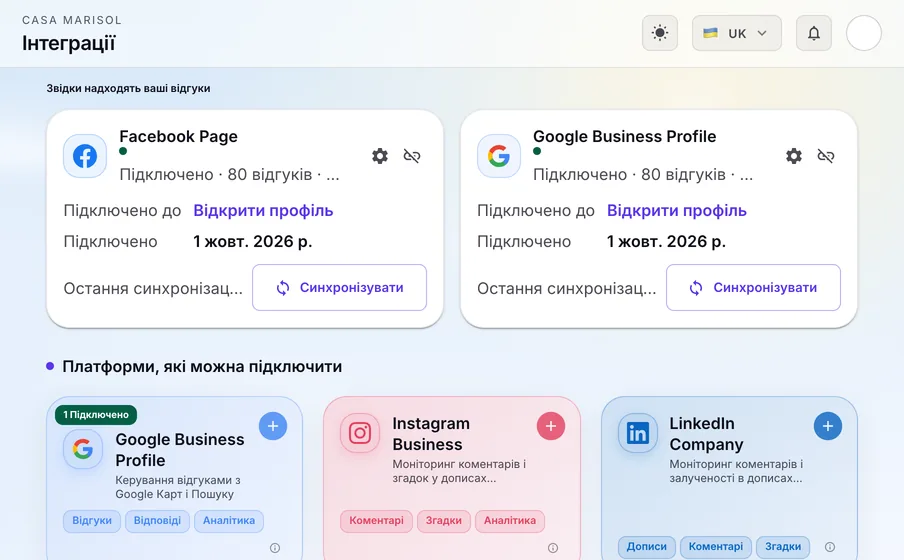This screenshot has width=904, height=560.
Task: Click the LinkedIn logo icon
Action: [638, 433]
